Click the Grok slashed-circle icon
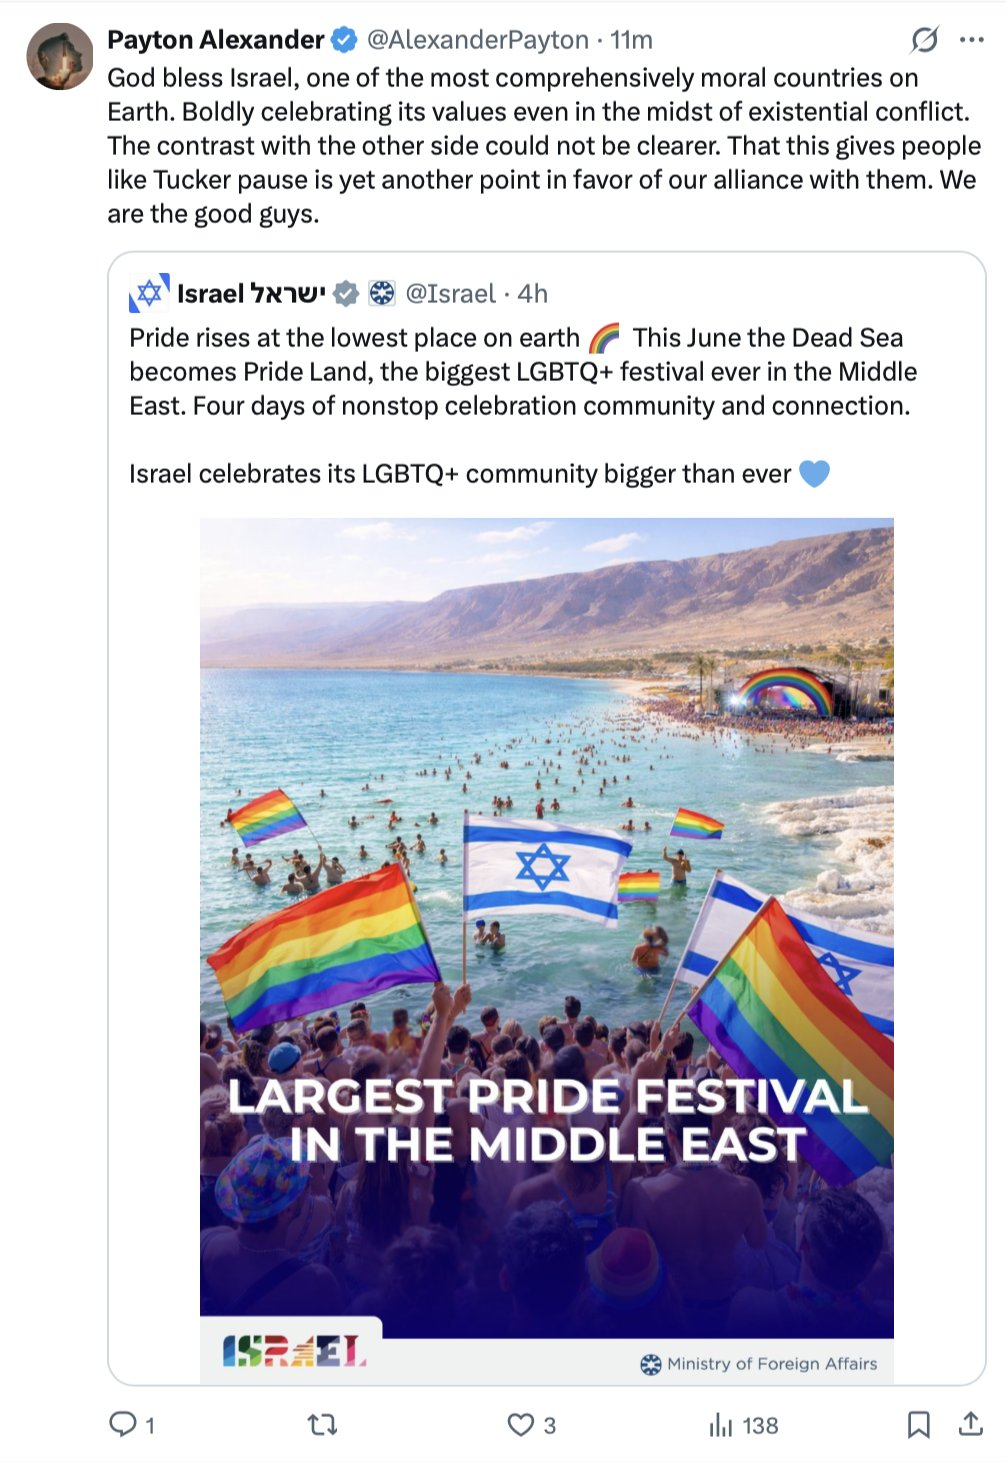 coord(924,40)
